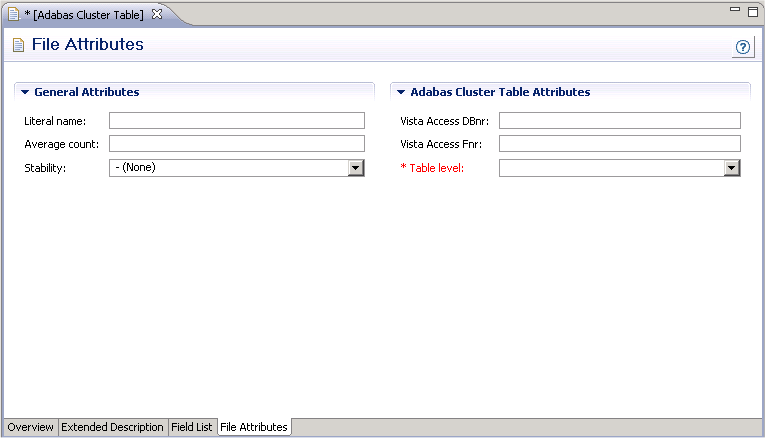765x438 pixels.
Task: Click the File Attributes page header icon
Action: click(x=18, y=45)
